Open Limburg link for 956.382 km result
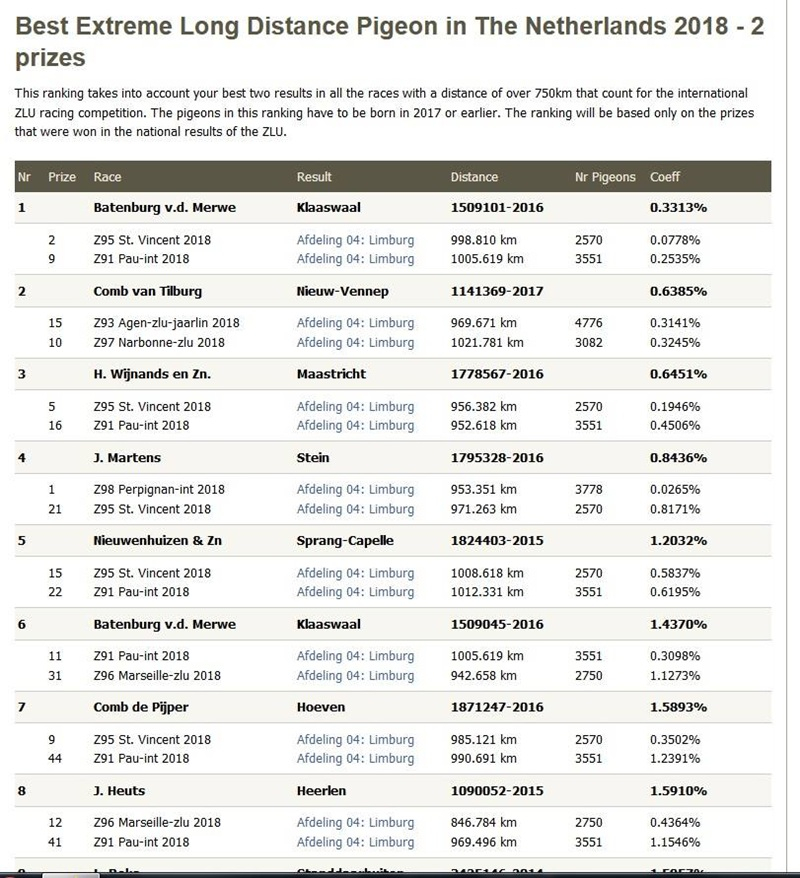The height and width of the screenshot is (878, 800). click(355, 407)
